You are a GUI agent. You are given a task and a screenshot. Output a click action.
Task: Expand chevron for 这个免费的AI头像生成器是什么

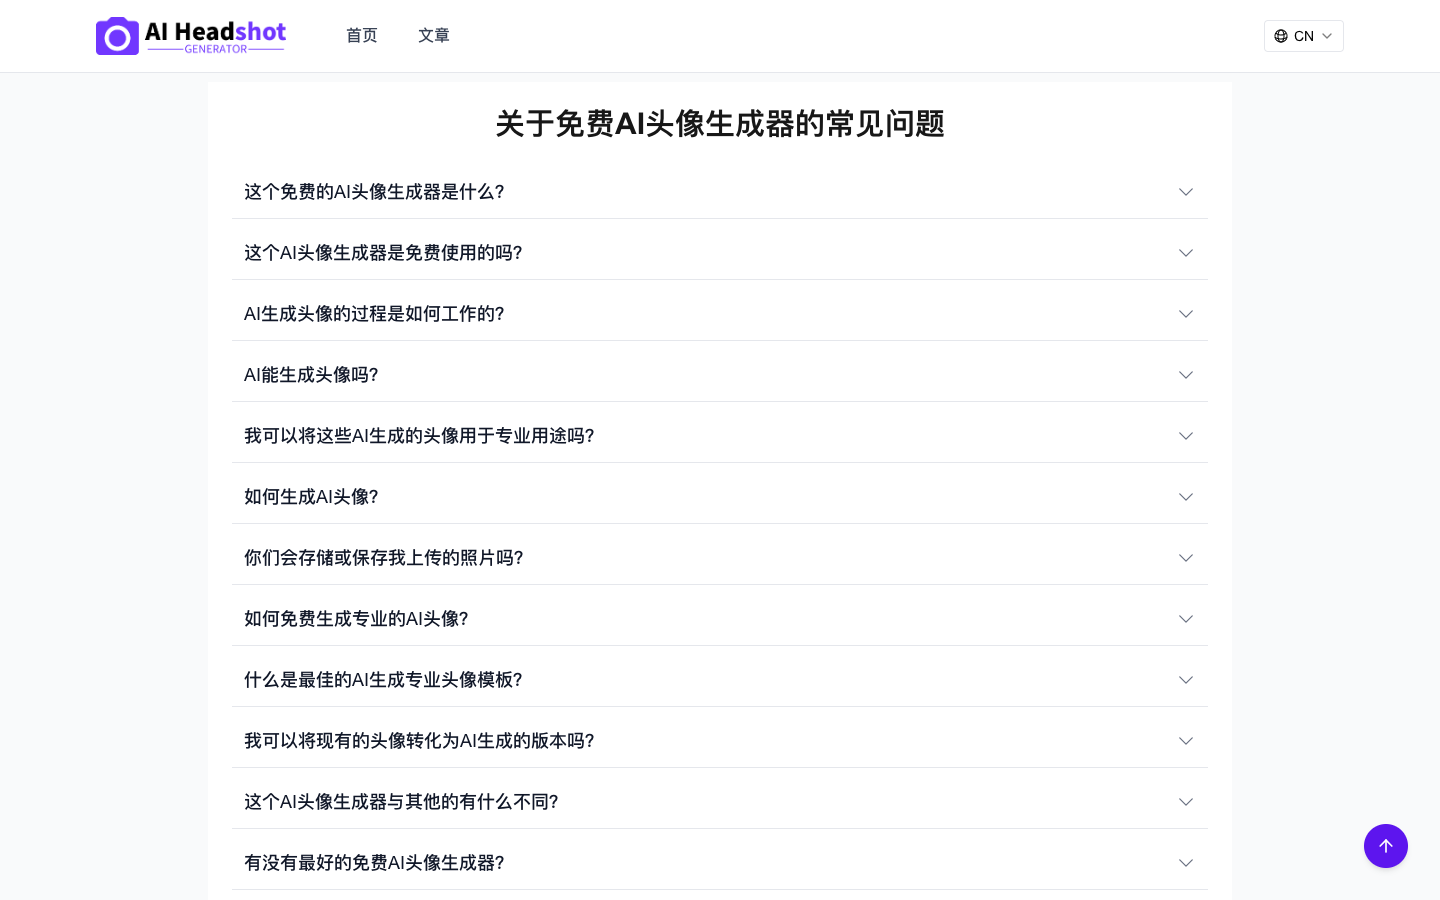[1185, 192]
